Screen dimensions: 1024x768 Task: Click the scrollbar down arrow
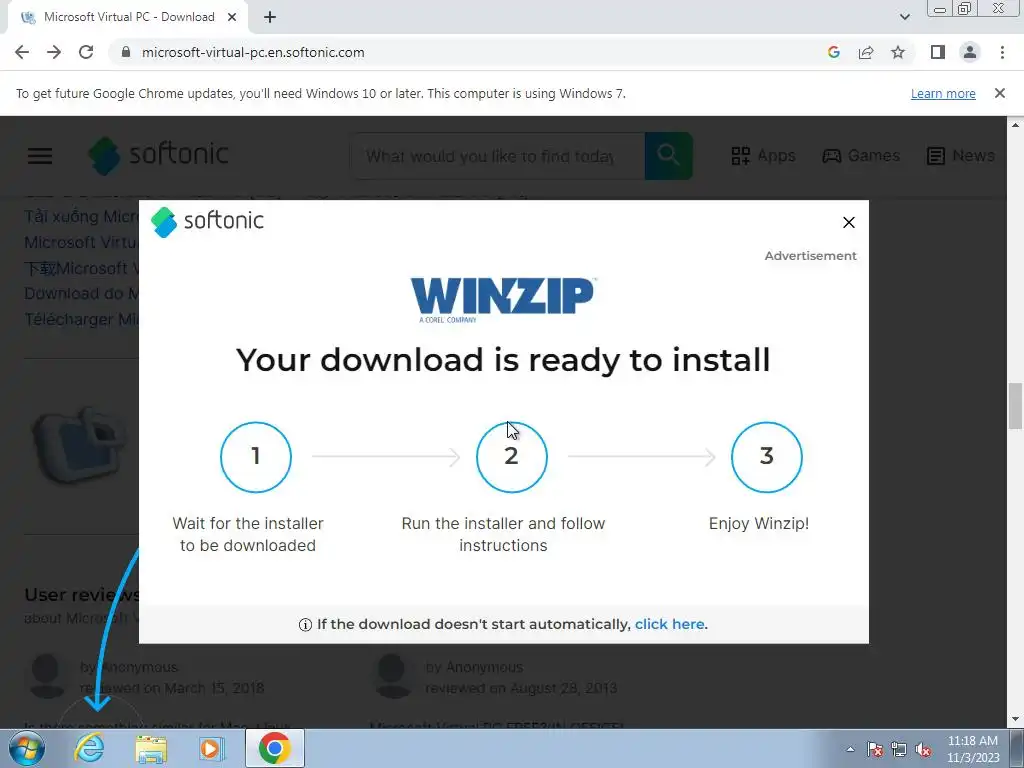tap(1016, 720)
